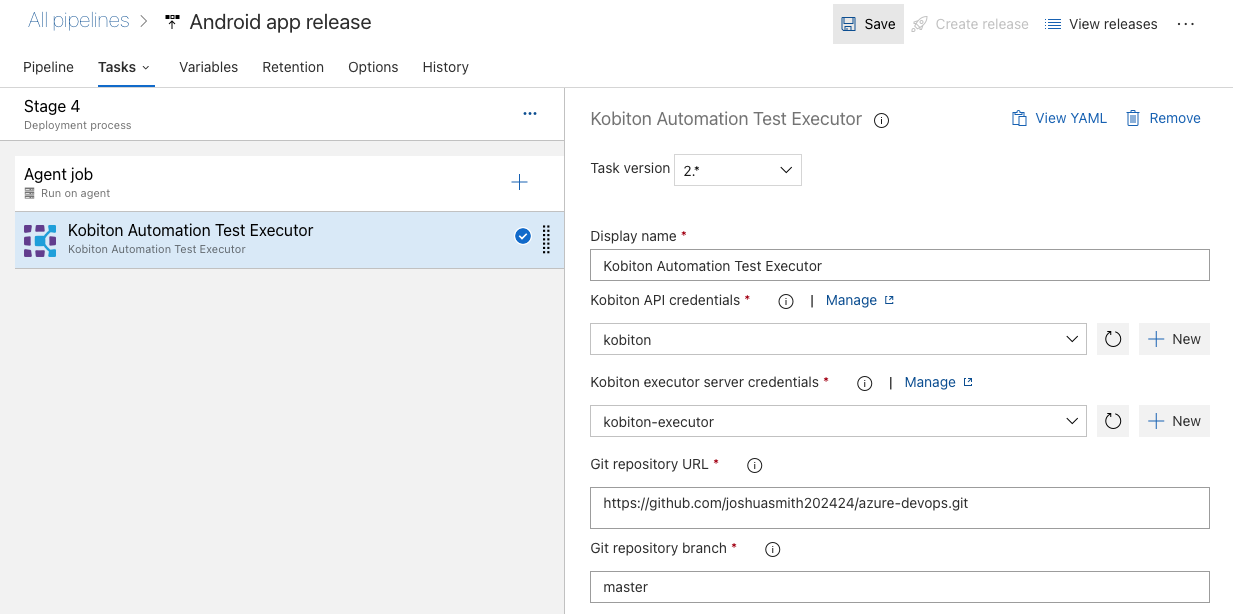Image resolution: width=1233 pixels, height=614 pixels.
Task: Click the View YAML clipboard icon
Action: pyautogui.click(x=1019, y=118)
